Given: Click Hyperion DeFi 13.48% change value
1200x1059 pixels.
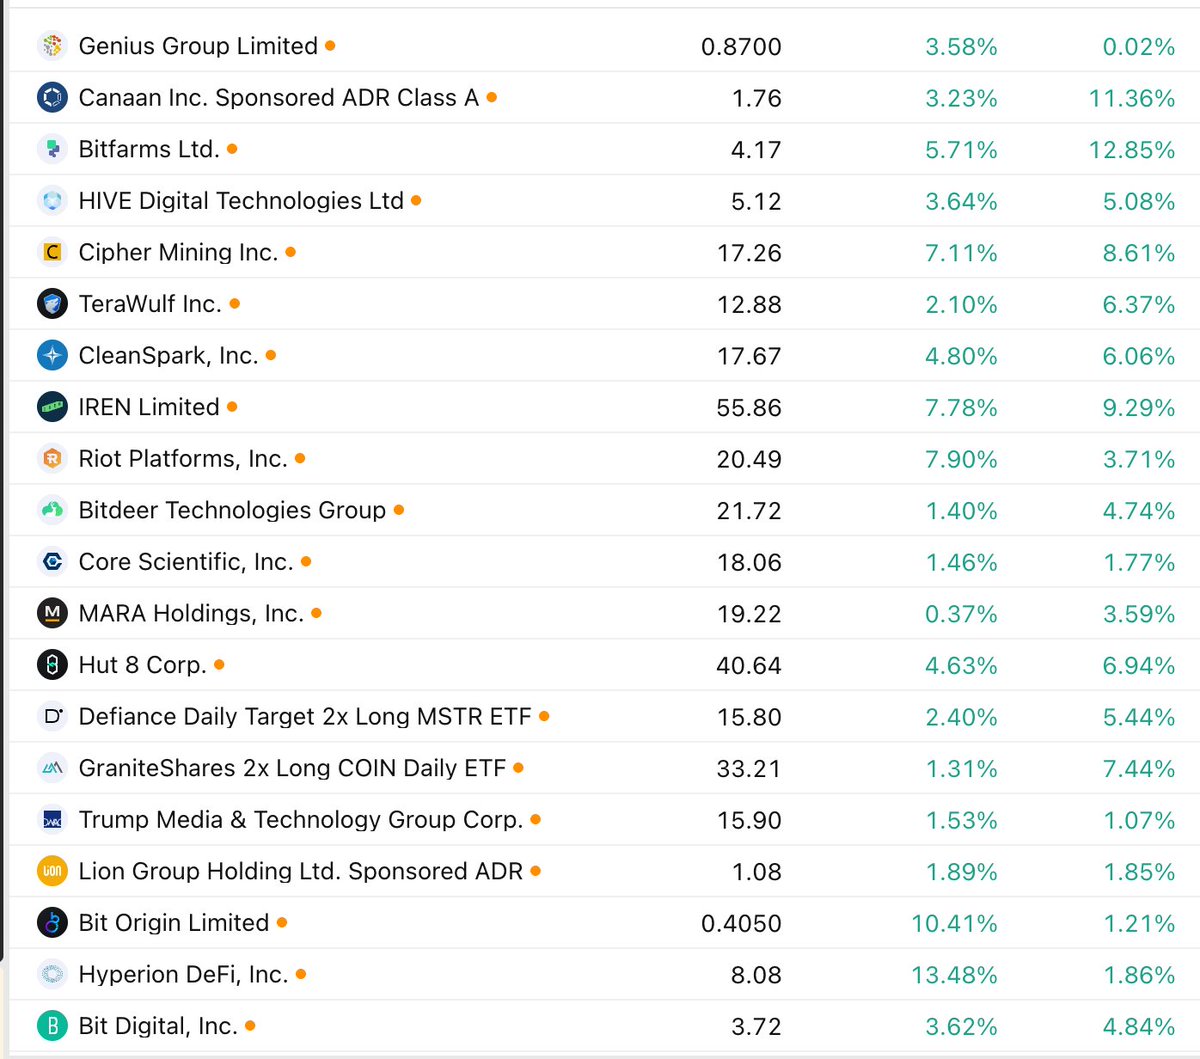Looking at the screenshot, I should coord(954,975).
